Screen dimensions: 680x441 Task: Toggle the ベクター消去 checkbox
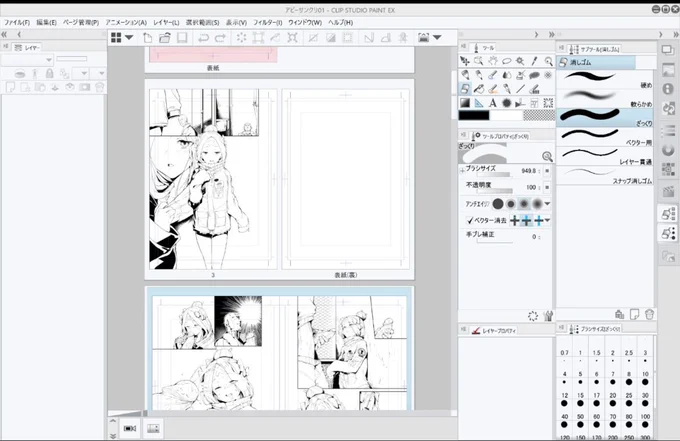[470, 221]
